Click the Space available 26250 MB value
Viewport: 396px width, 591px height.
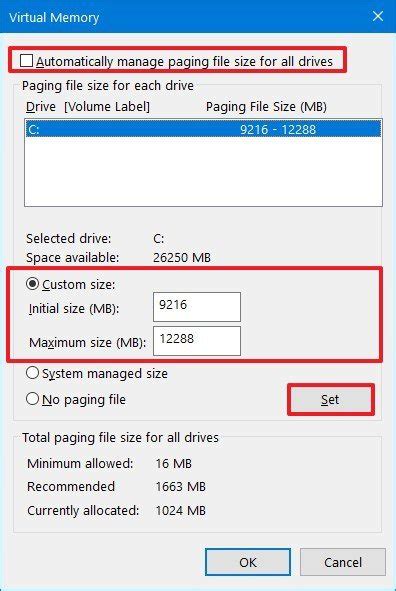[x=182, y=258]
